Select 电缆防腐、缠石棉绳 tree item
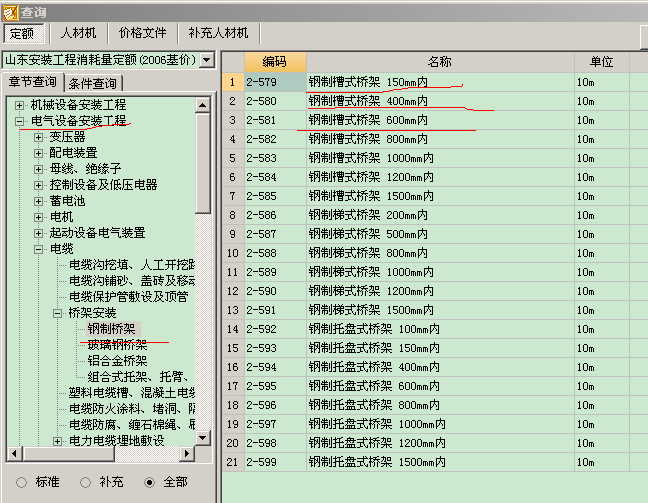Viewport: 648px width, 503px height. [x=132, y=425]
